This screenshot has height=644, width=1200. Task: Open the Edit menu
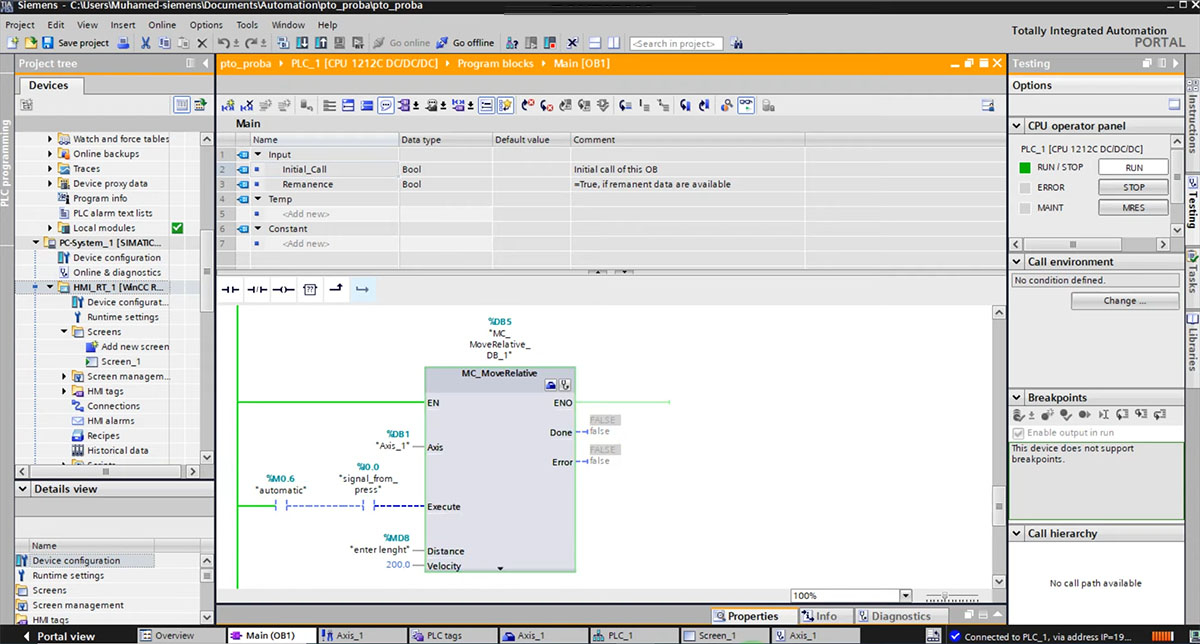click(x=56, y=25)
